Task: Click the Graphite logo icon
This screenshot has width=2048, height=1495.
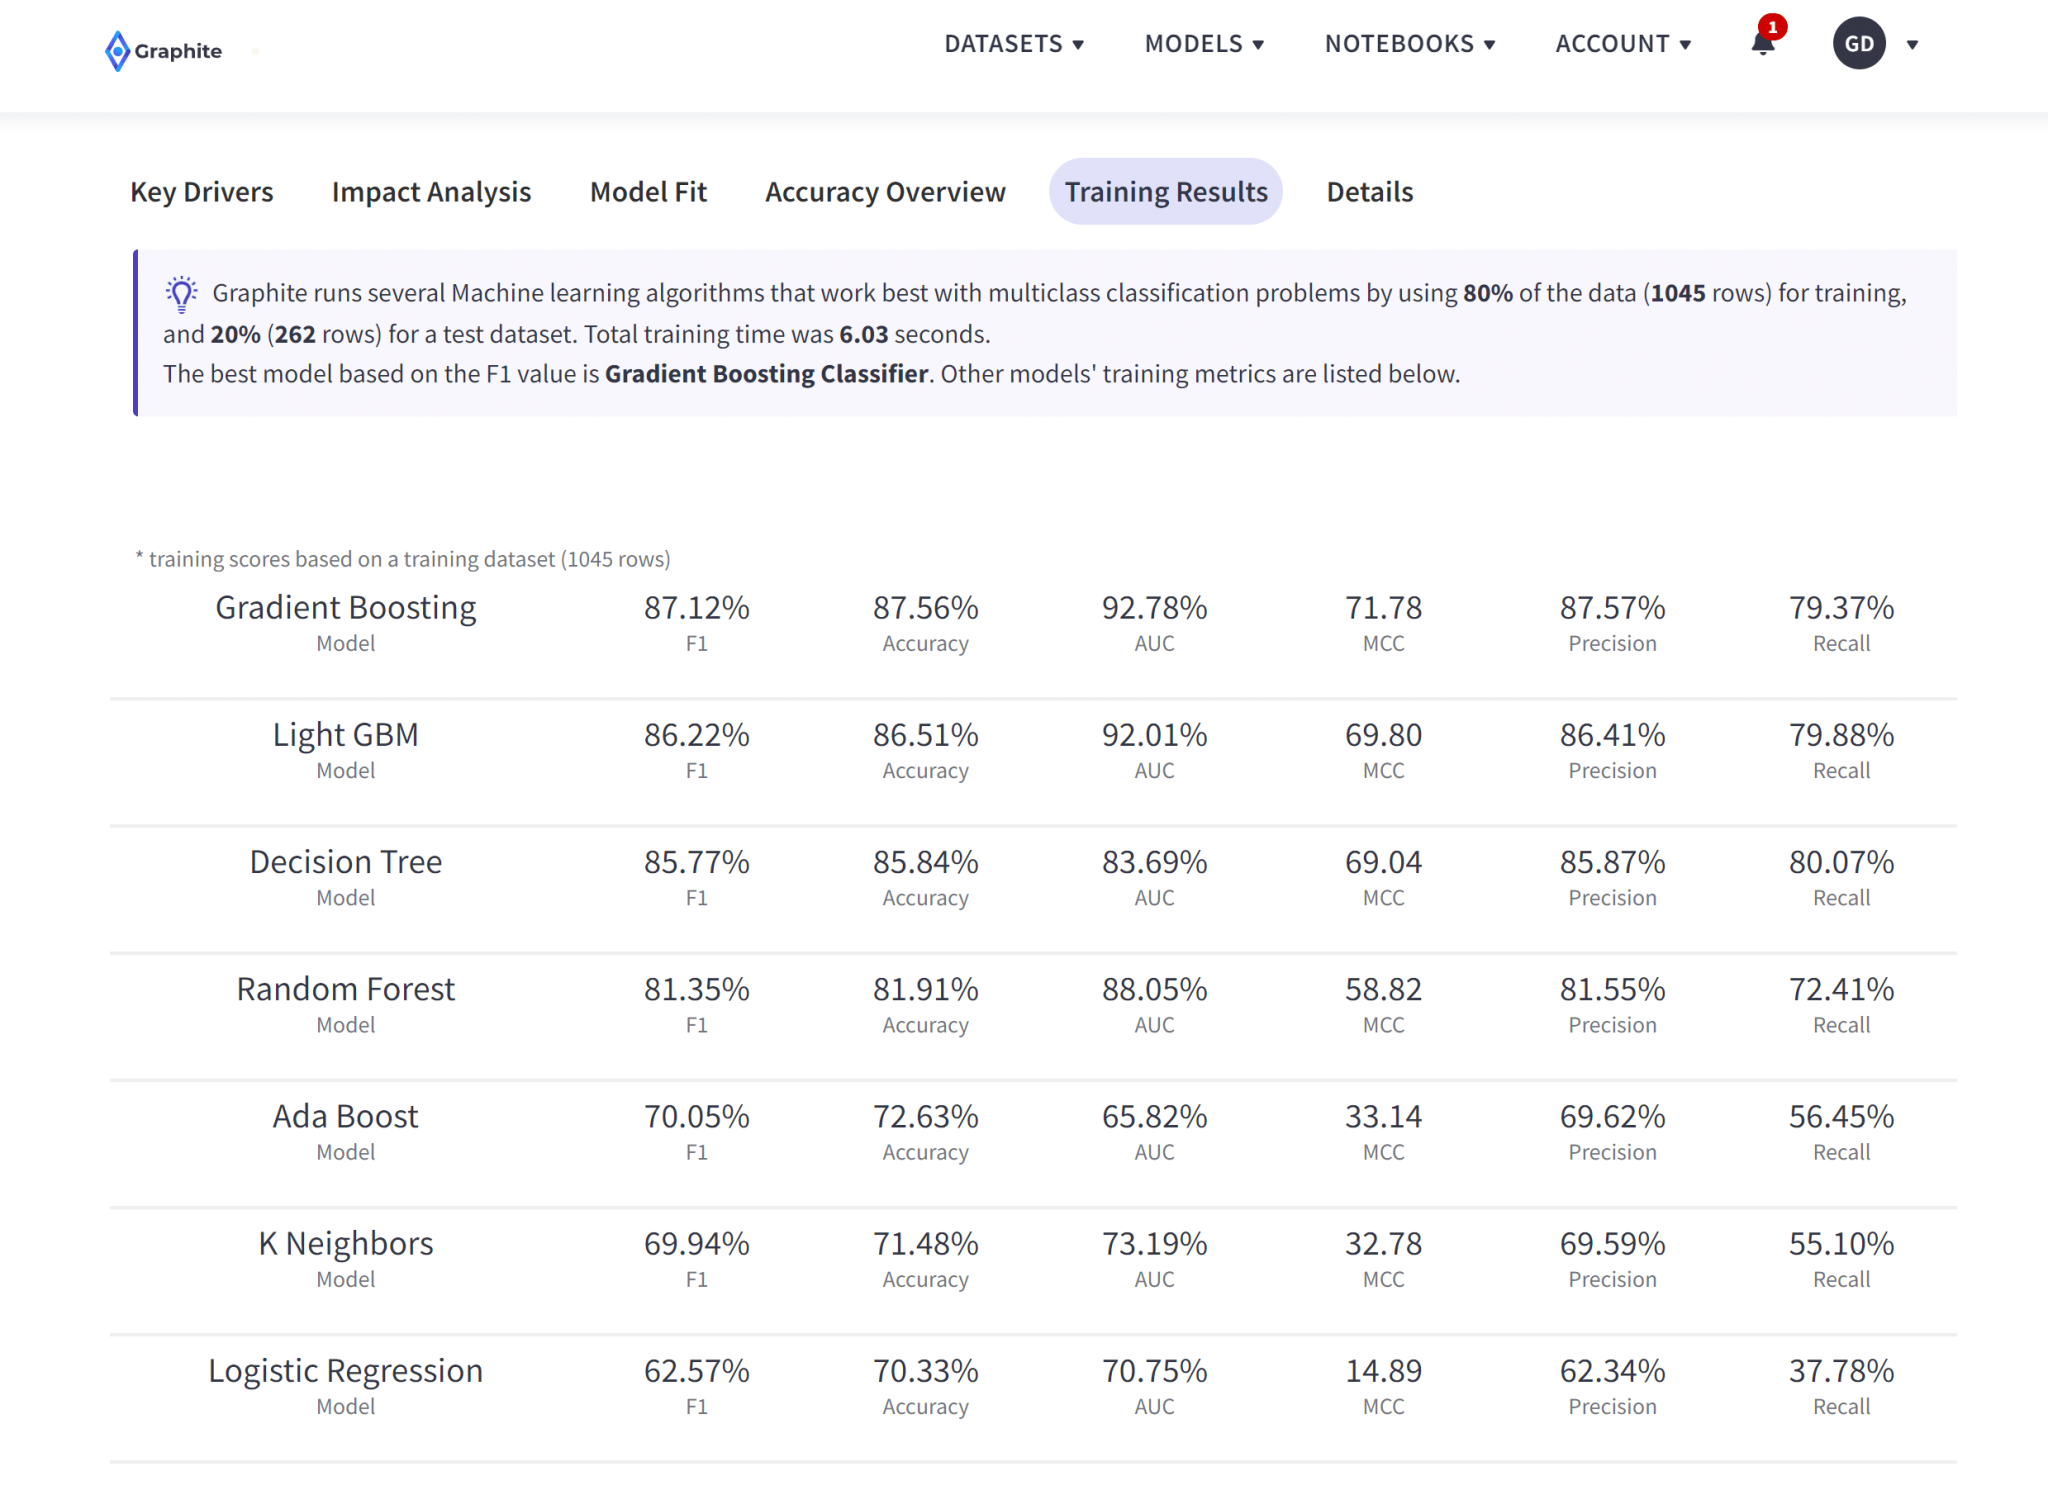Action: 117,51
